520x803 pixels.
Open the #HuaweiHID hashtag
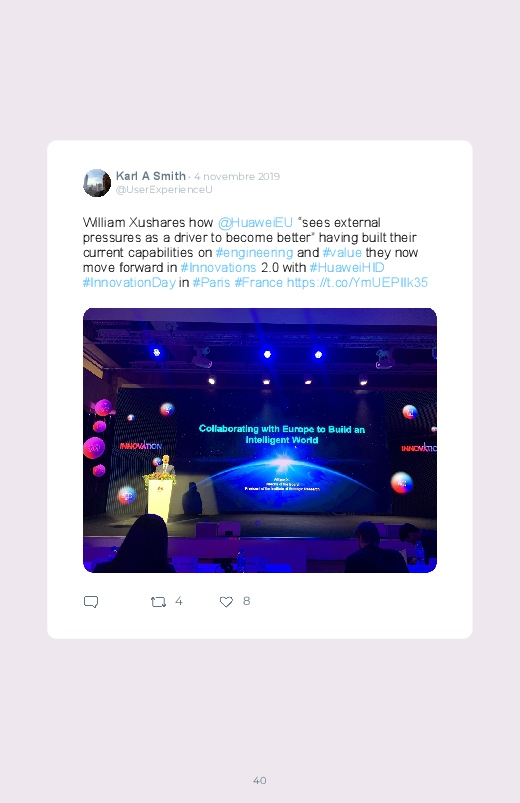(x=347, y=267)
